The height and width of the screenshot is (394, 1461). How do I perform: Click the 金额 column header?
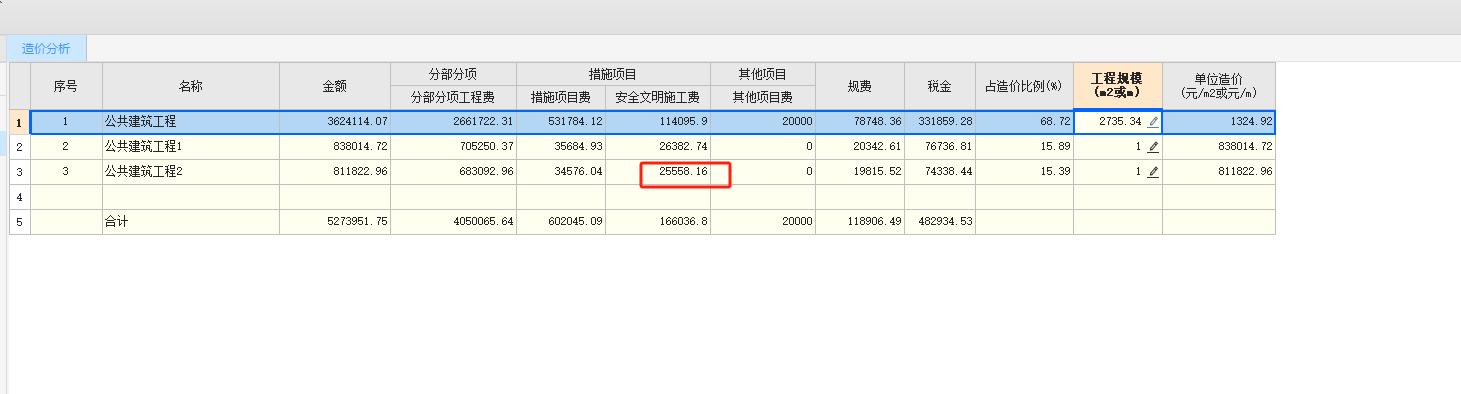[x=335, y=86]
